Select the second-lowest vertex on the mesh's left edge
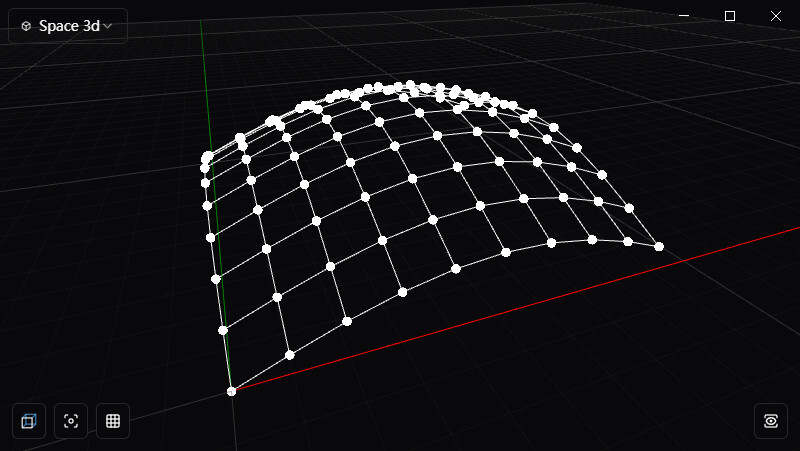 pyautogui.click(x=223, y=330)
